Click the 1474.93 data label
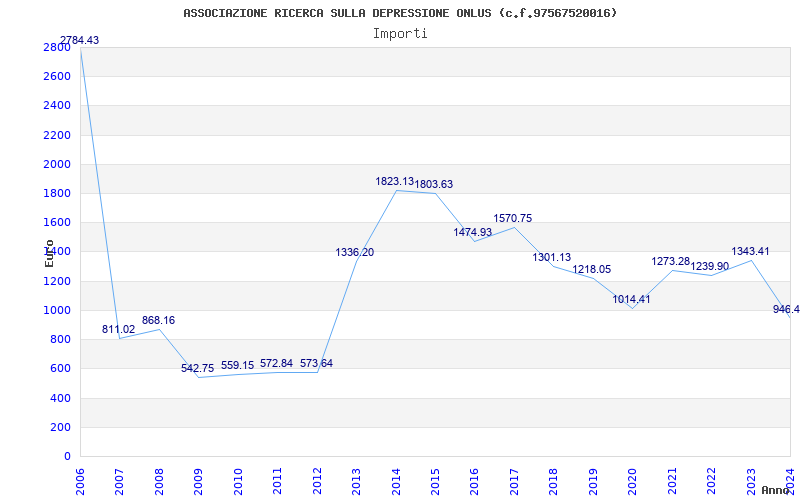 [x=473, y=232]
